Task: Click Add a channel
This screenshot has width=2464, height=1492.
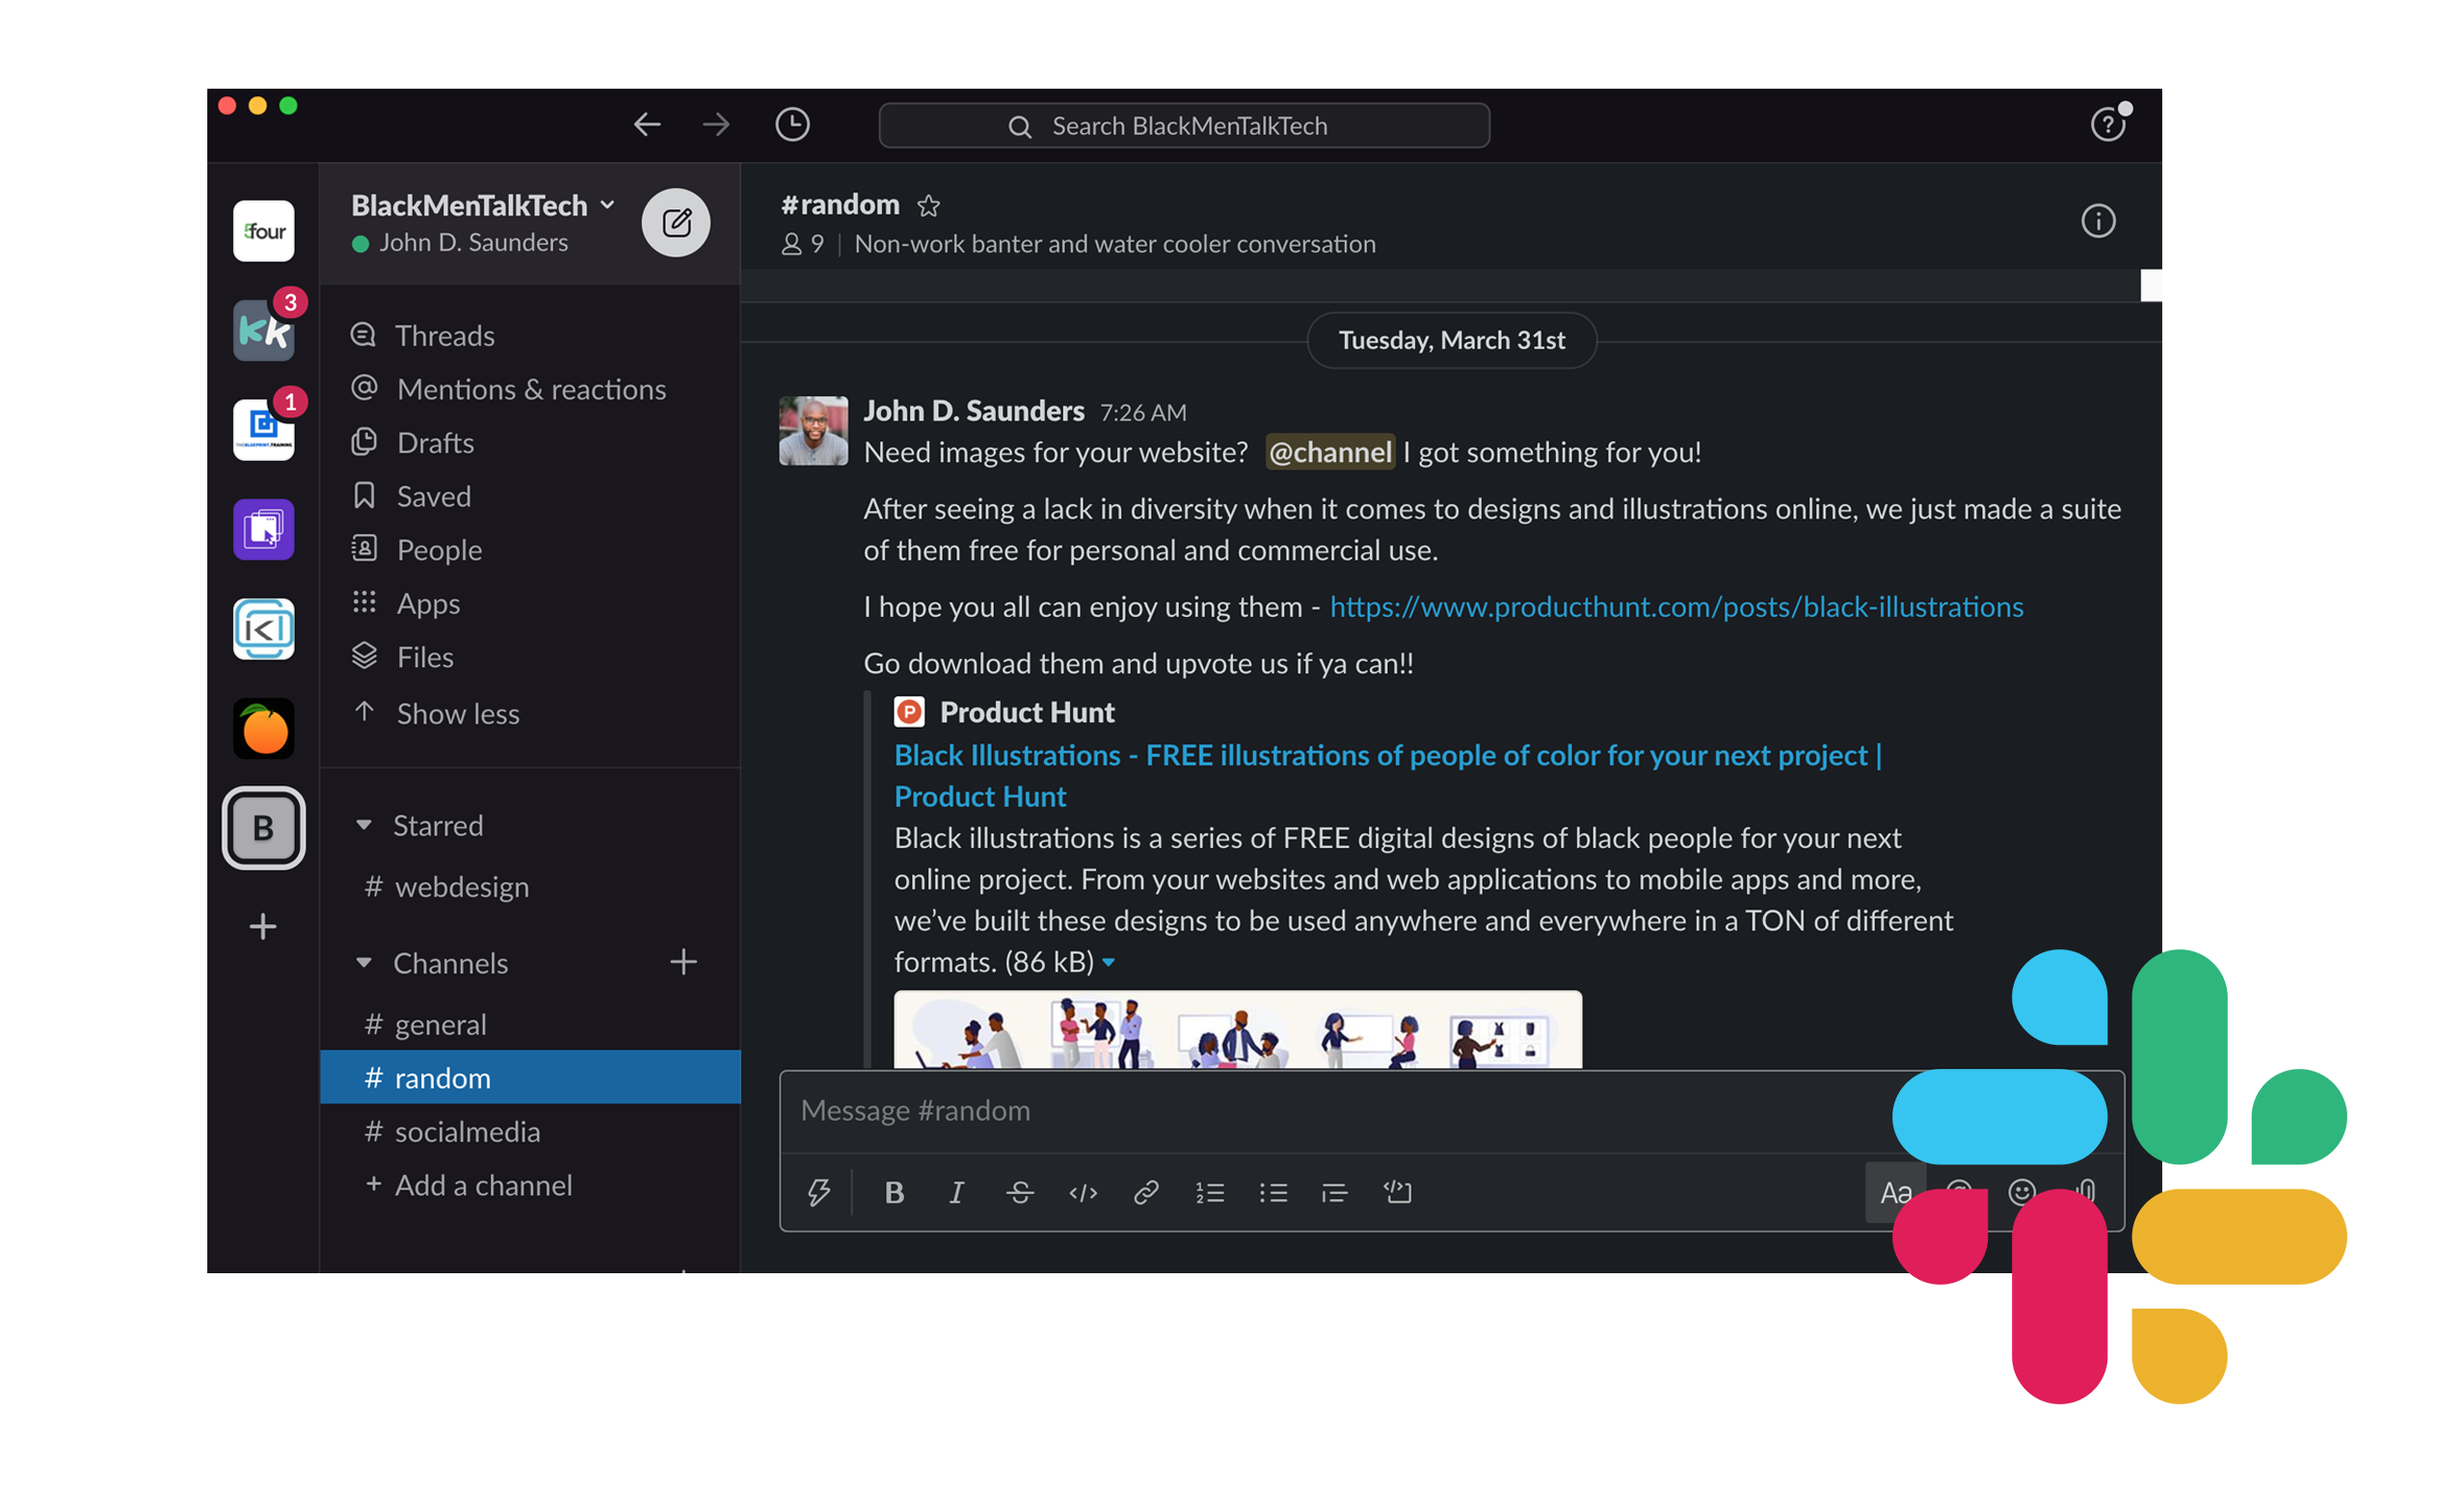Action: coord(530,1186)
